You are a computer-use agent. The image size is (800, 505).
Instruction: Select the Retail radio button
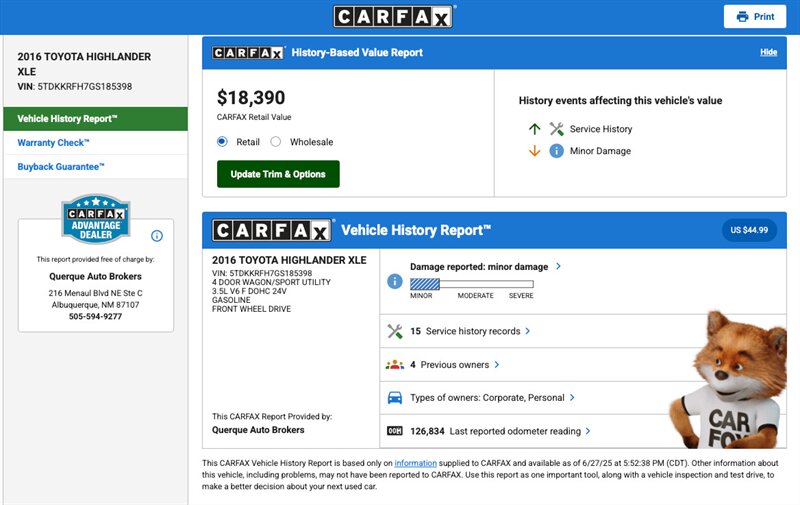pos(222,142)
